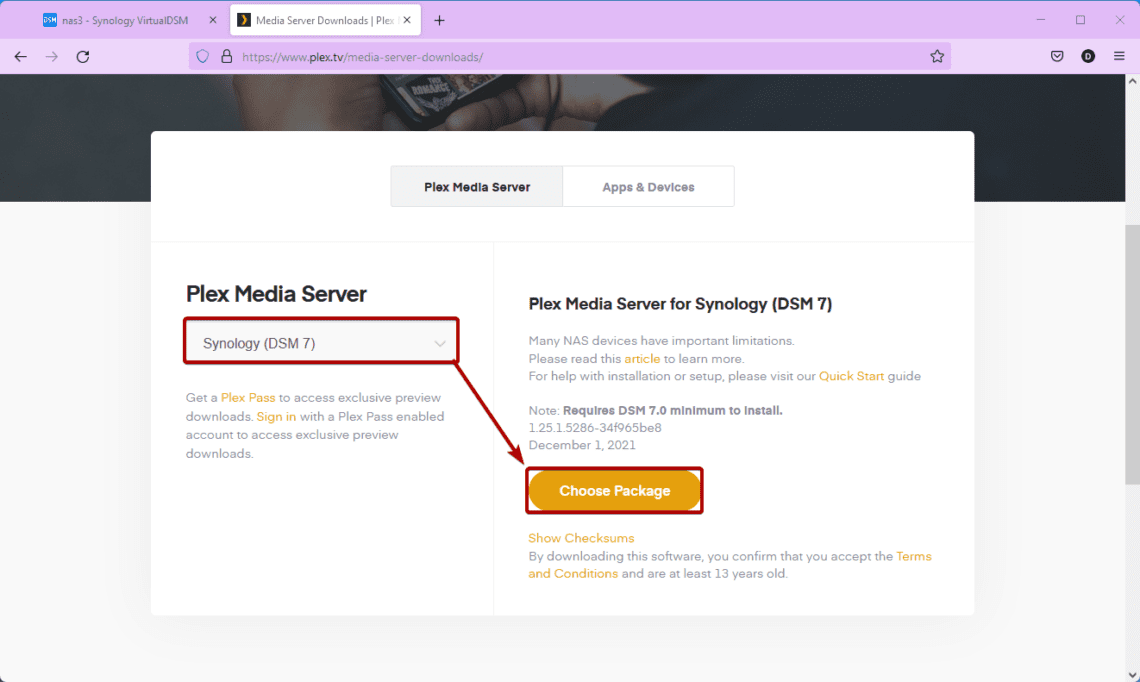The height and width of the screenshot is (682, 1140).
Task: Click the vertical page scrollbar thumb
Action: (1132, 354)
